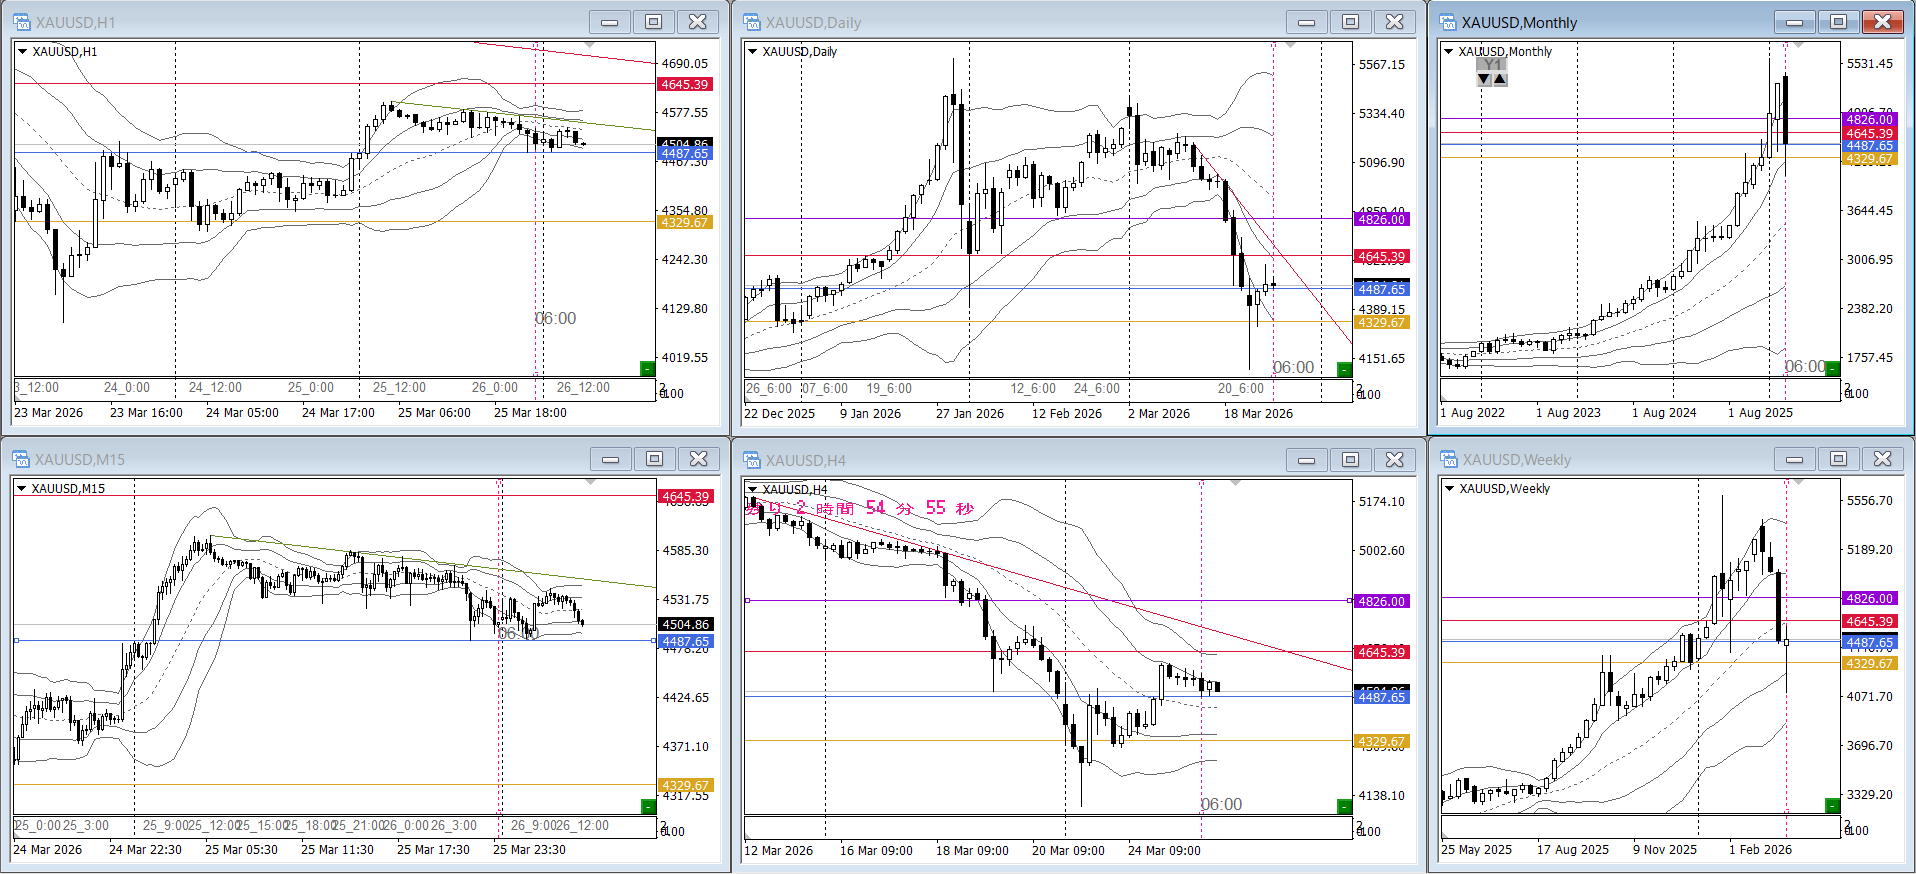Click the XAUUSD,H4 title bar chart icon
This screenshot has height=874, width=1916.
[x=751, y=460]
